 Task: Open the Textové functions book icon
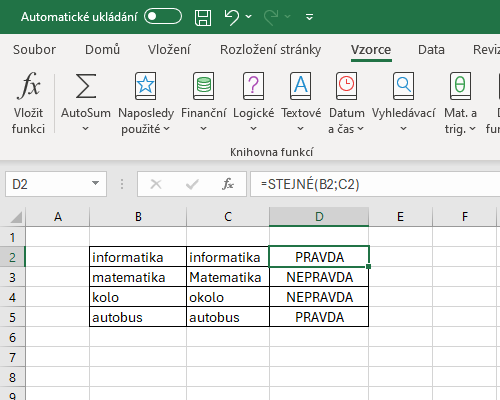[x=301, y=86]
